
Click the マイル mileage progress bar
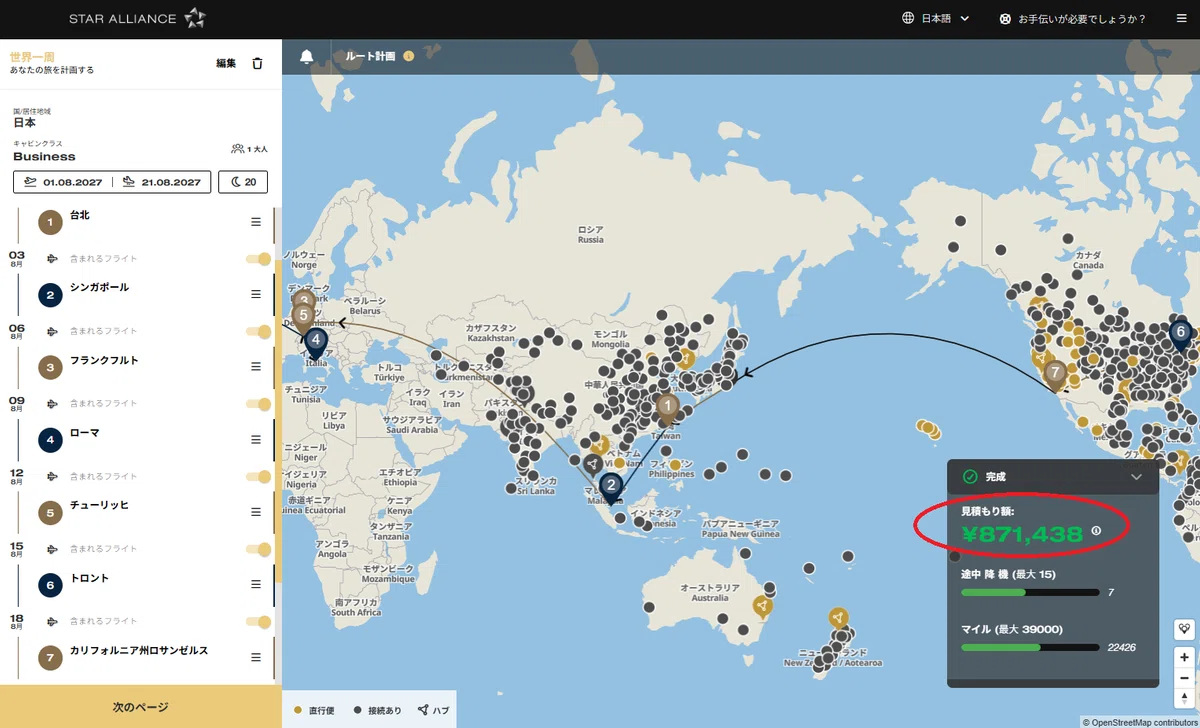pos(1029,647)
